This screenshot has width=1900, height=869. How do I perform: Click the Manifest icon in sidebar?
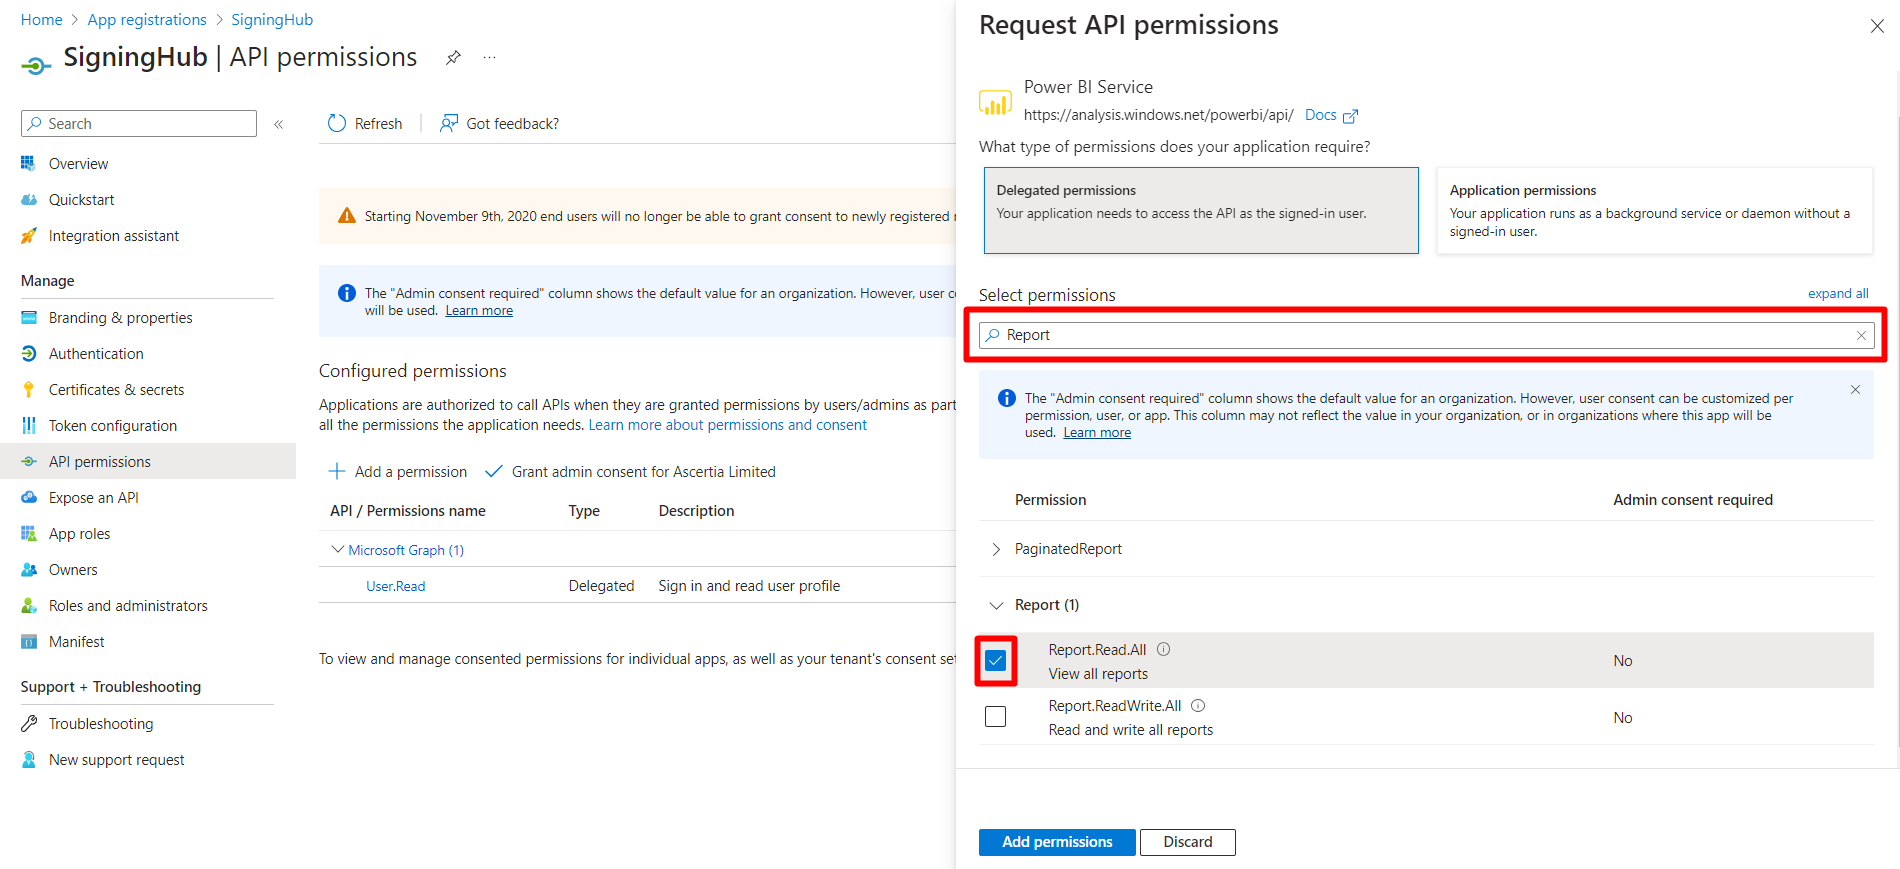coord(29,641)
